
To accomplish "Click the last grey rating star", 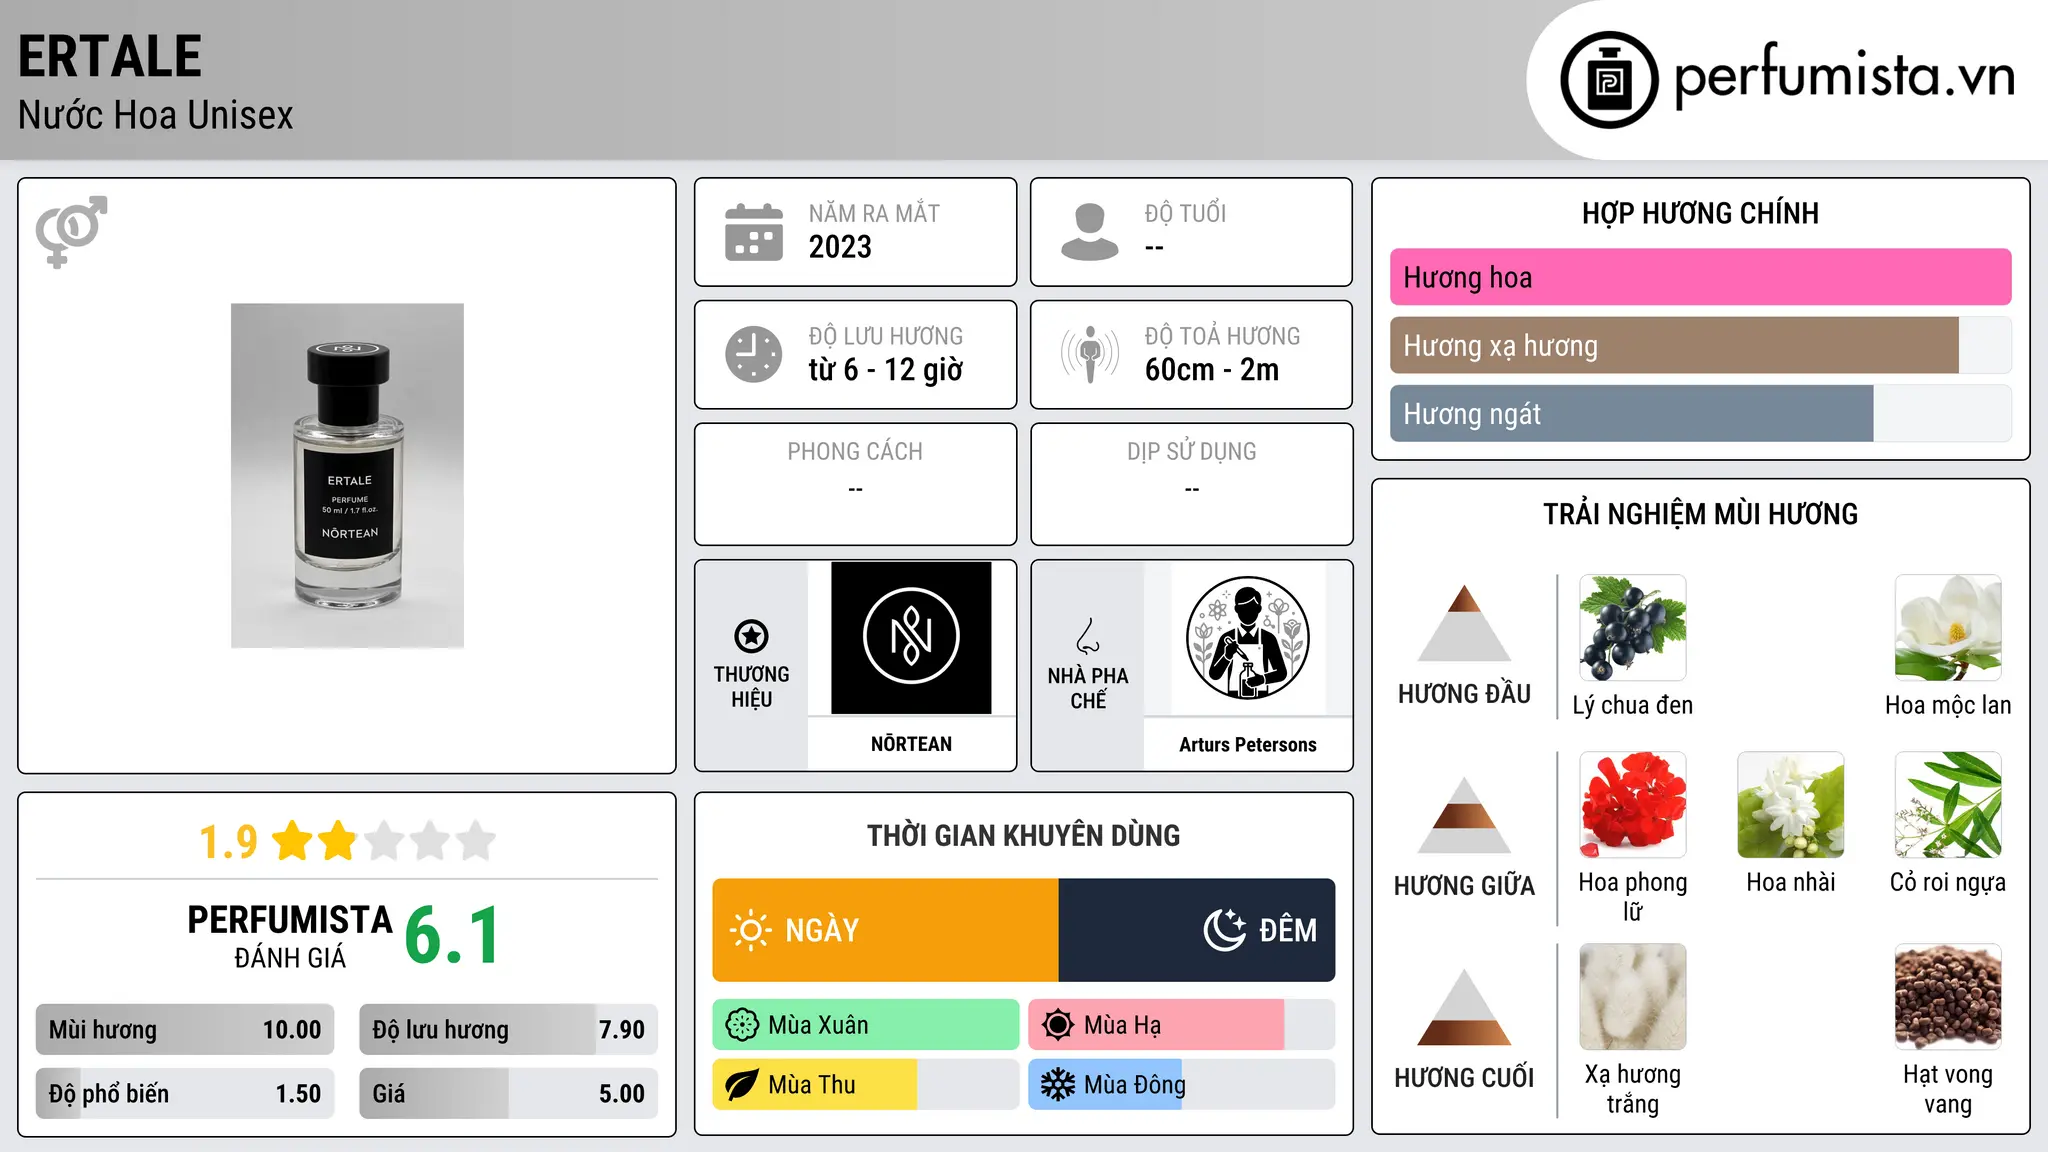I will [x=476, y=841].
